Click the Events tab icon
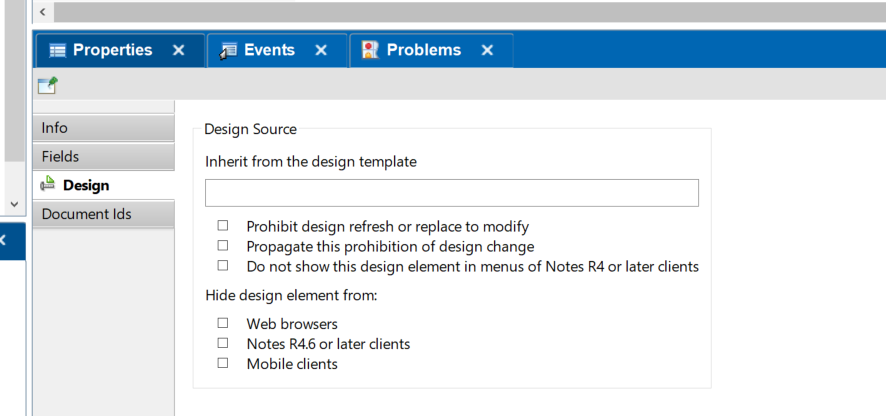Viewport: 886px width, 416px height. (228, 50)
